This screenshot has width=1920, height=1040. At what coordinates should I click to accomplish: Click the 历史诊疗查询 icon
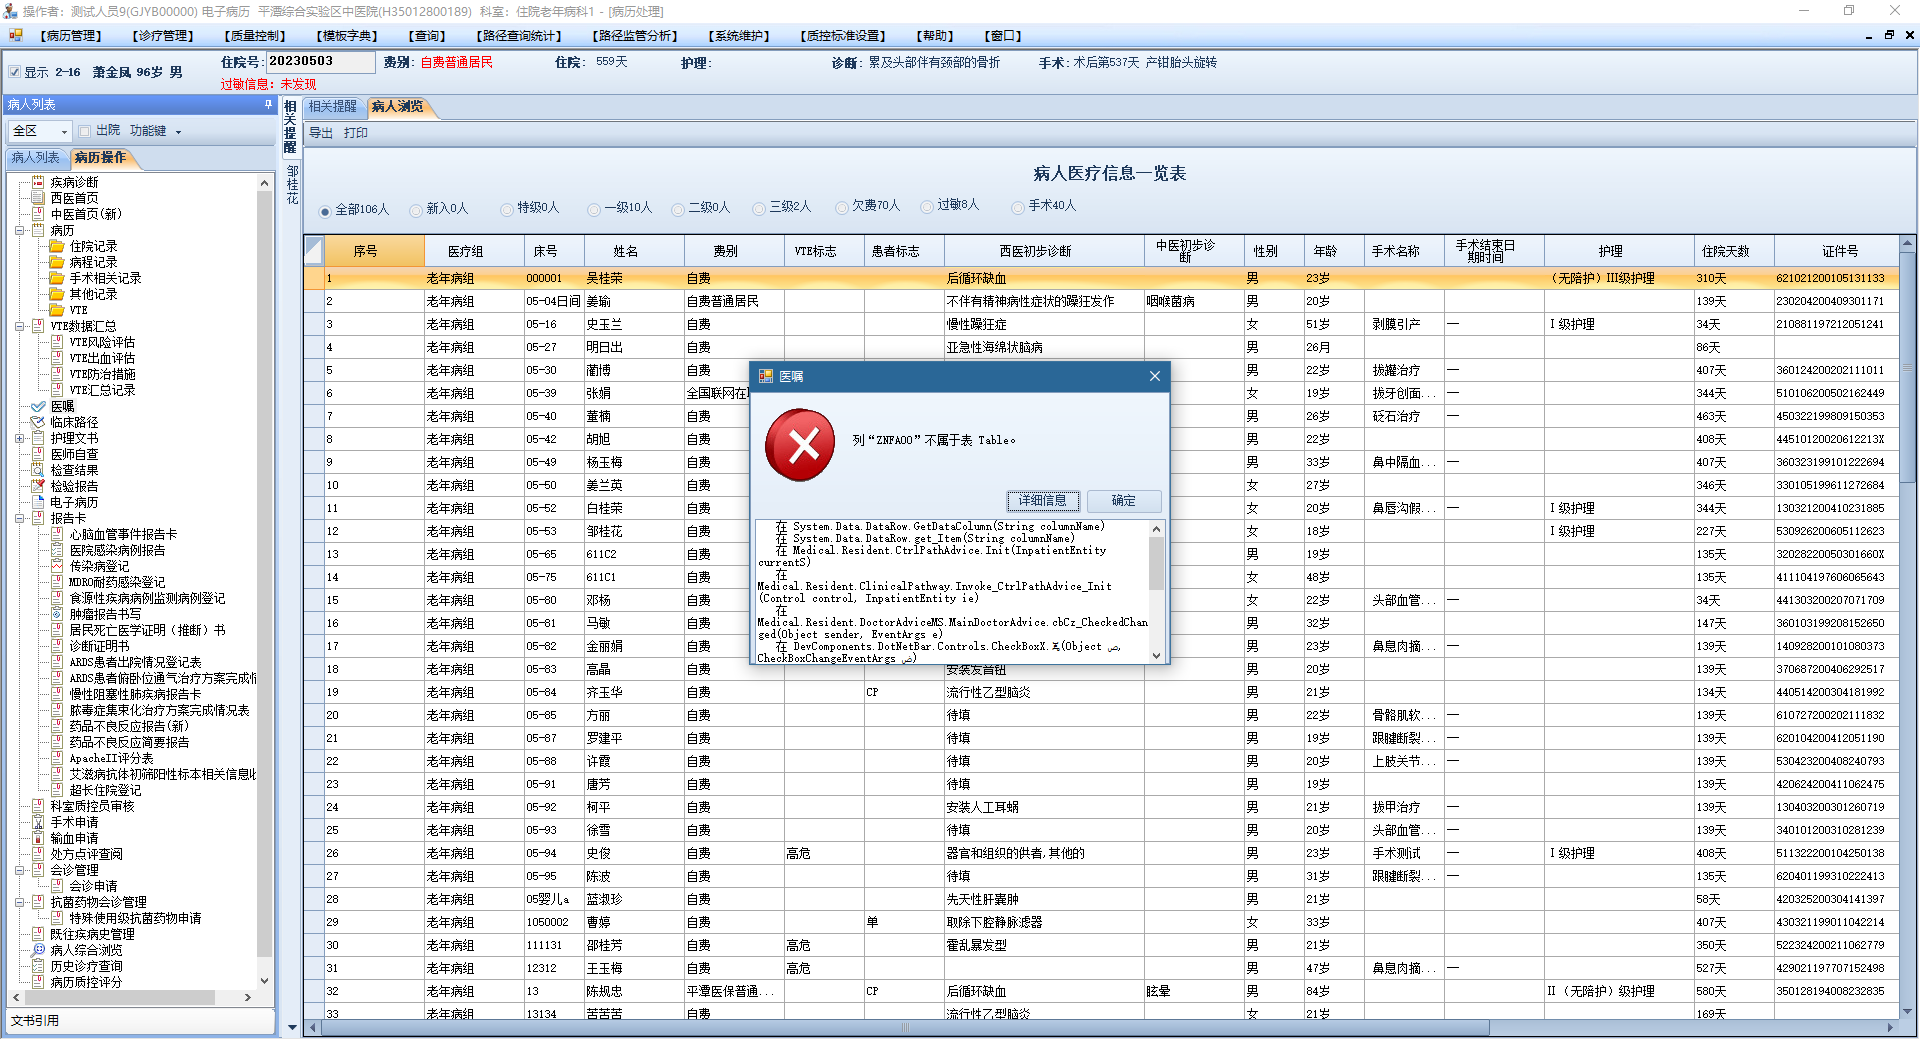pyautogui.click(x=38, y=966)
